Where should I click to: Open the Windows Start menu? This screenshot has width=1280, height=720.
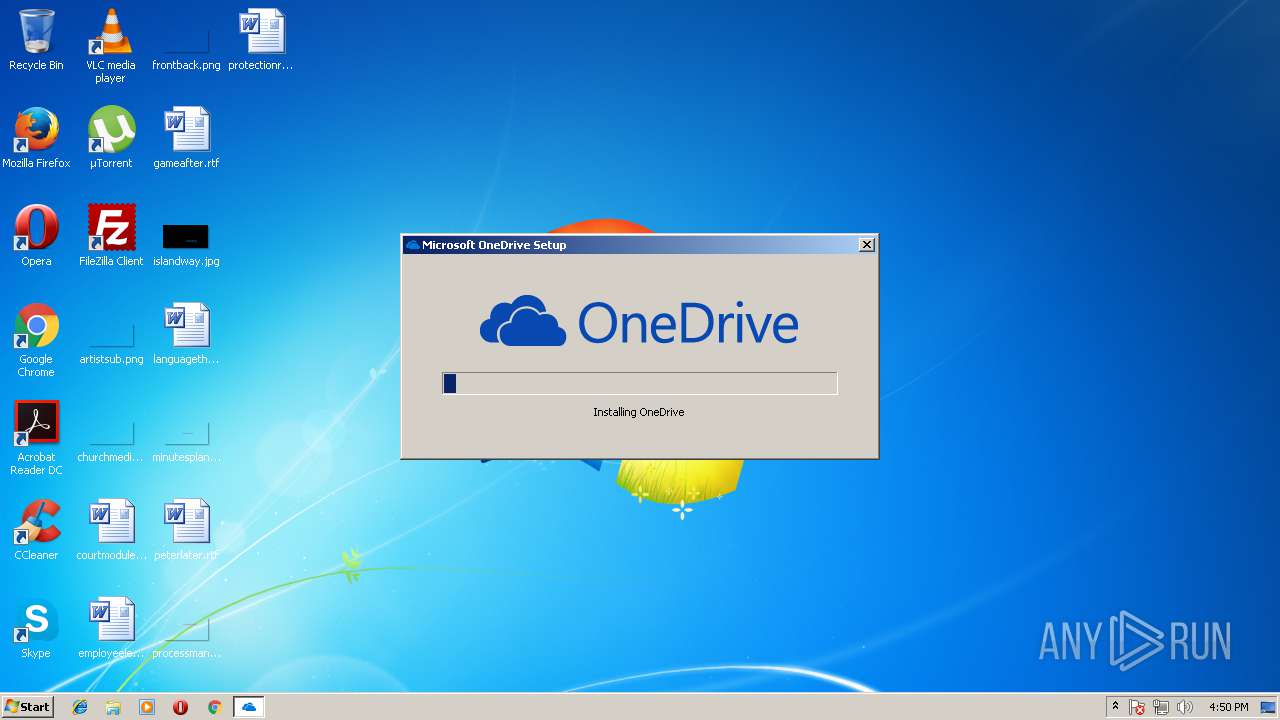tap(27, 707)
